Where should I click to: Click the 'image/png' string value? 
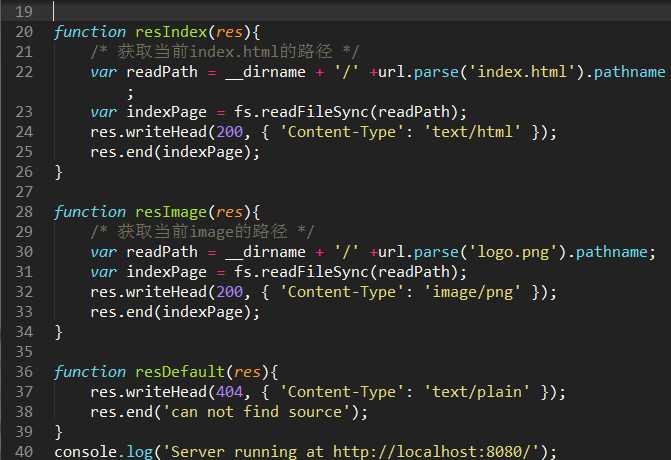(472, 292)
